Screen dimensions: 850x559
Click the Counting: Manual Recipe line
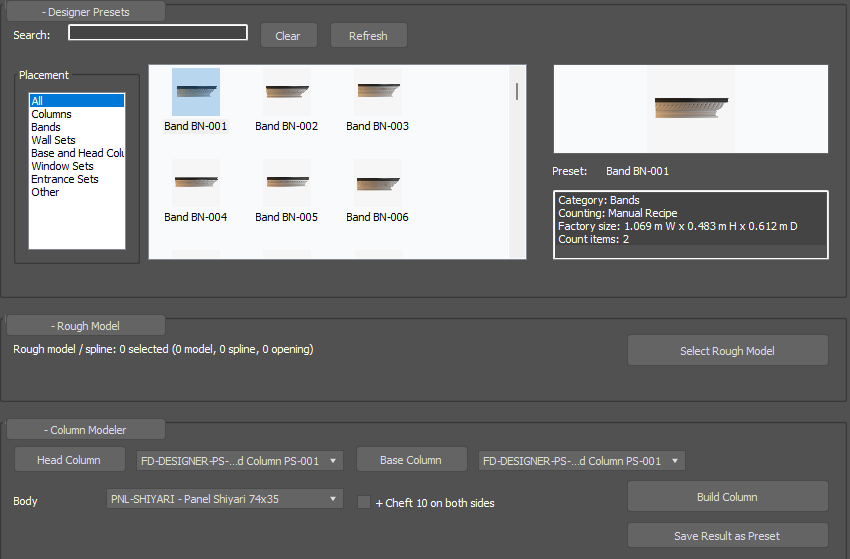tap(618, 213)
